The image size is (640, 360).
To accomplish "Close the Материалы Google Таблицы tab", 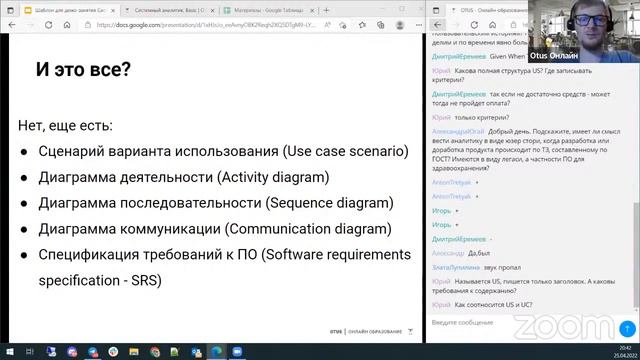I will [312, 10].
